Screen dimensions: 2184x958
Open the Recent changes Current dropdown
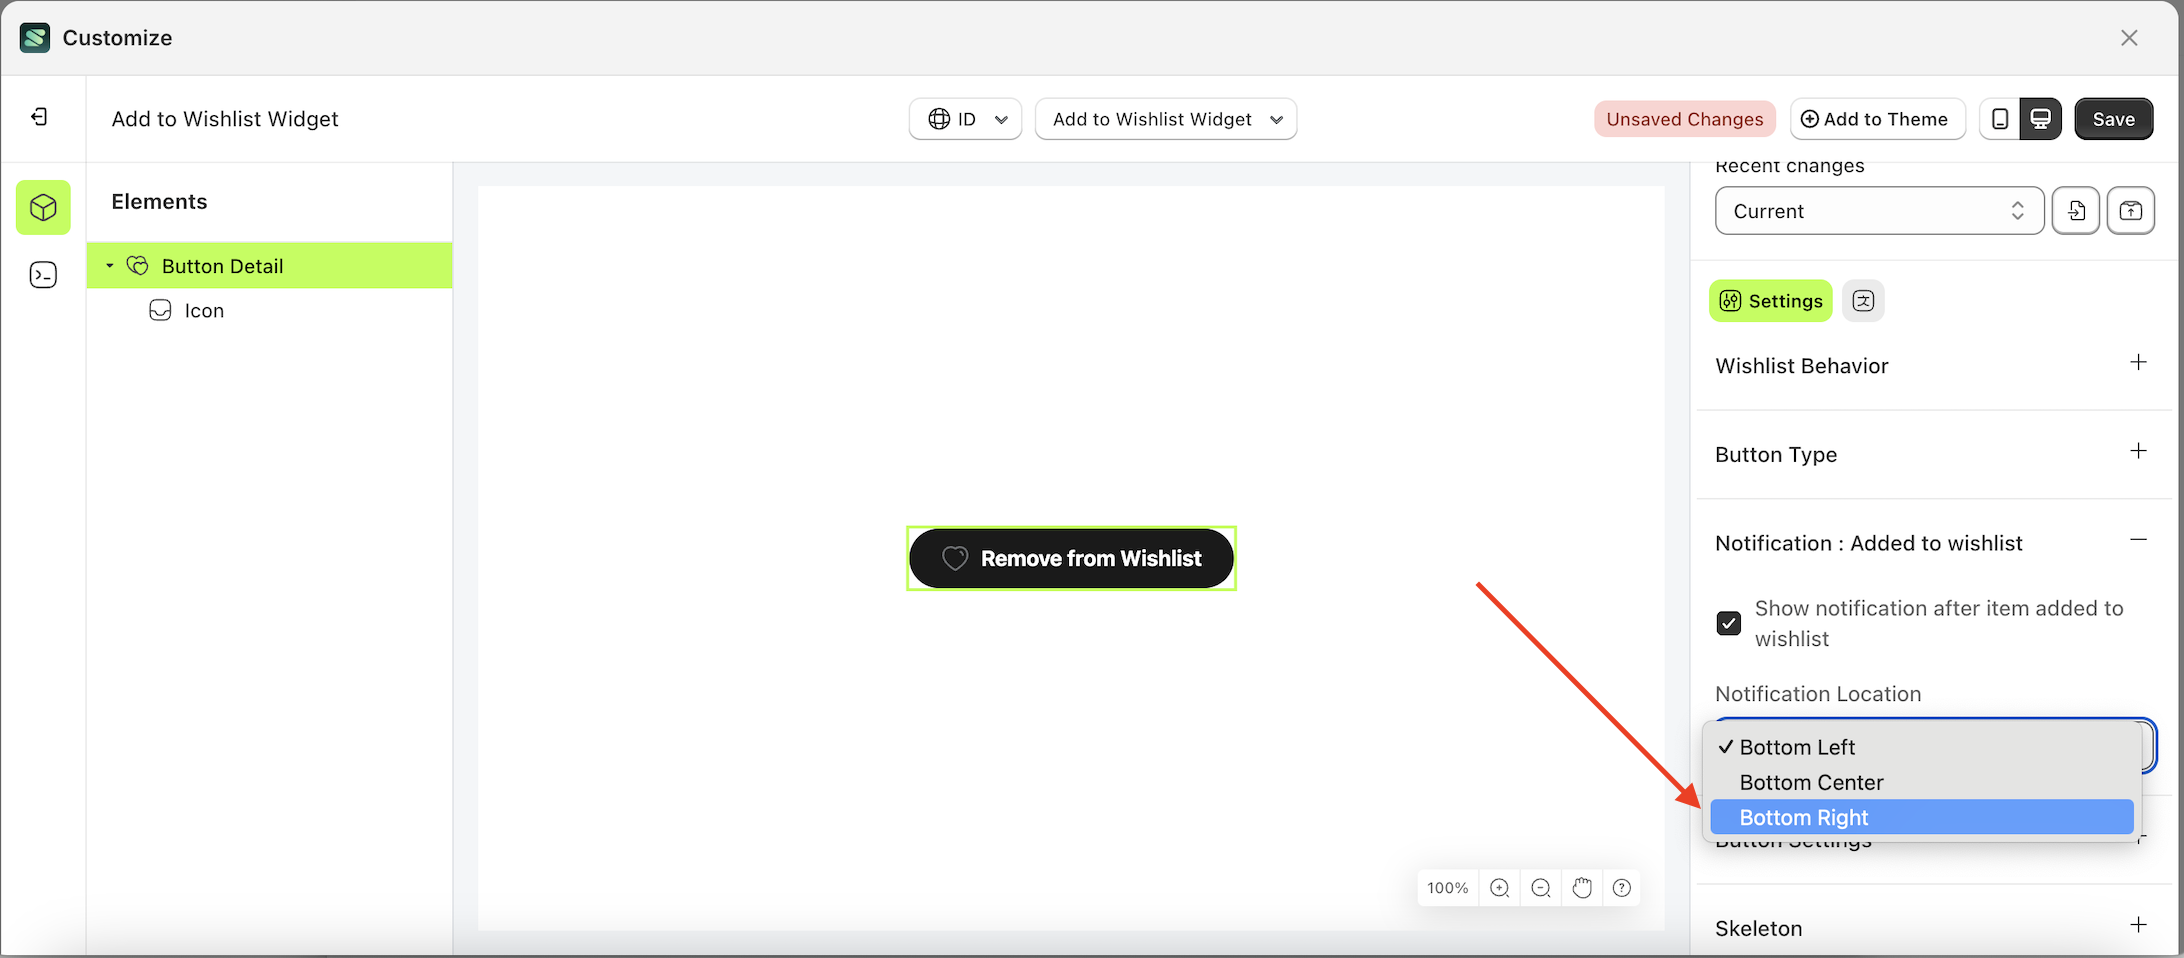point(1879,210)
